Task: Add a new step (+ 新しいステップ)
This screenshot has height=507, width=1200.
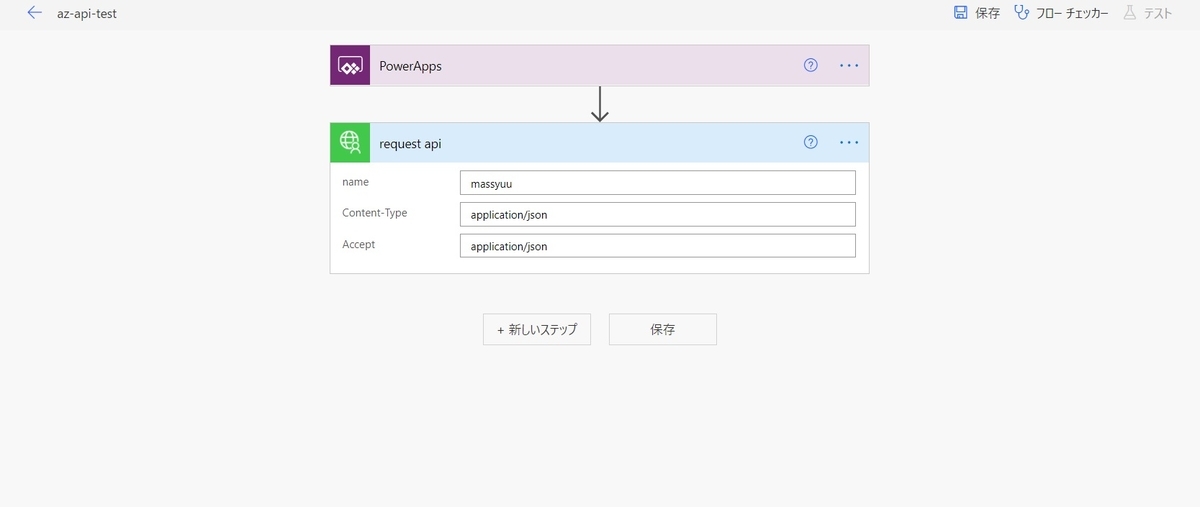Action: tap(537, 329)
